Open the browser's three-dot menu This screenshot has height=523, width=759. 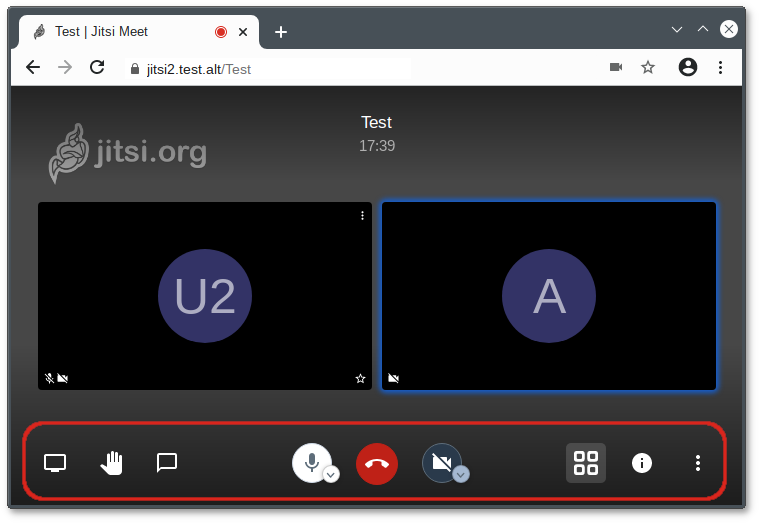[720, 67]
